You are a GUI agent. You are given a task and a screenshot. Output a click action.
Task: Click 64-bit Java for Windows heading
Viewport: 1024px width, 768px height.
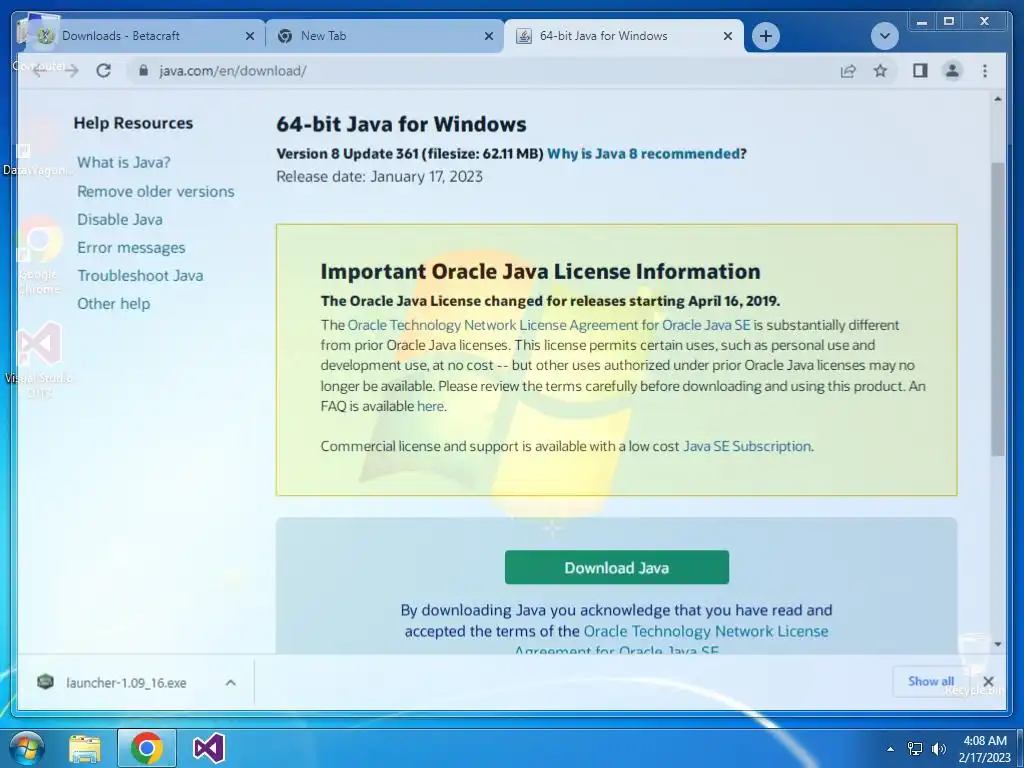401,124
